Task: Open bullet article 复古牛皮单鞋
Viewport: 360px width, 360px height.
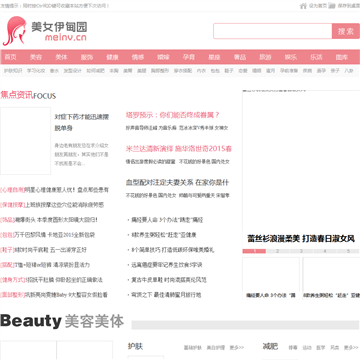Action: point(169,280)
